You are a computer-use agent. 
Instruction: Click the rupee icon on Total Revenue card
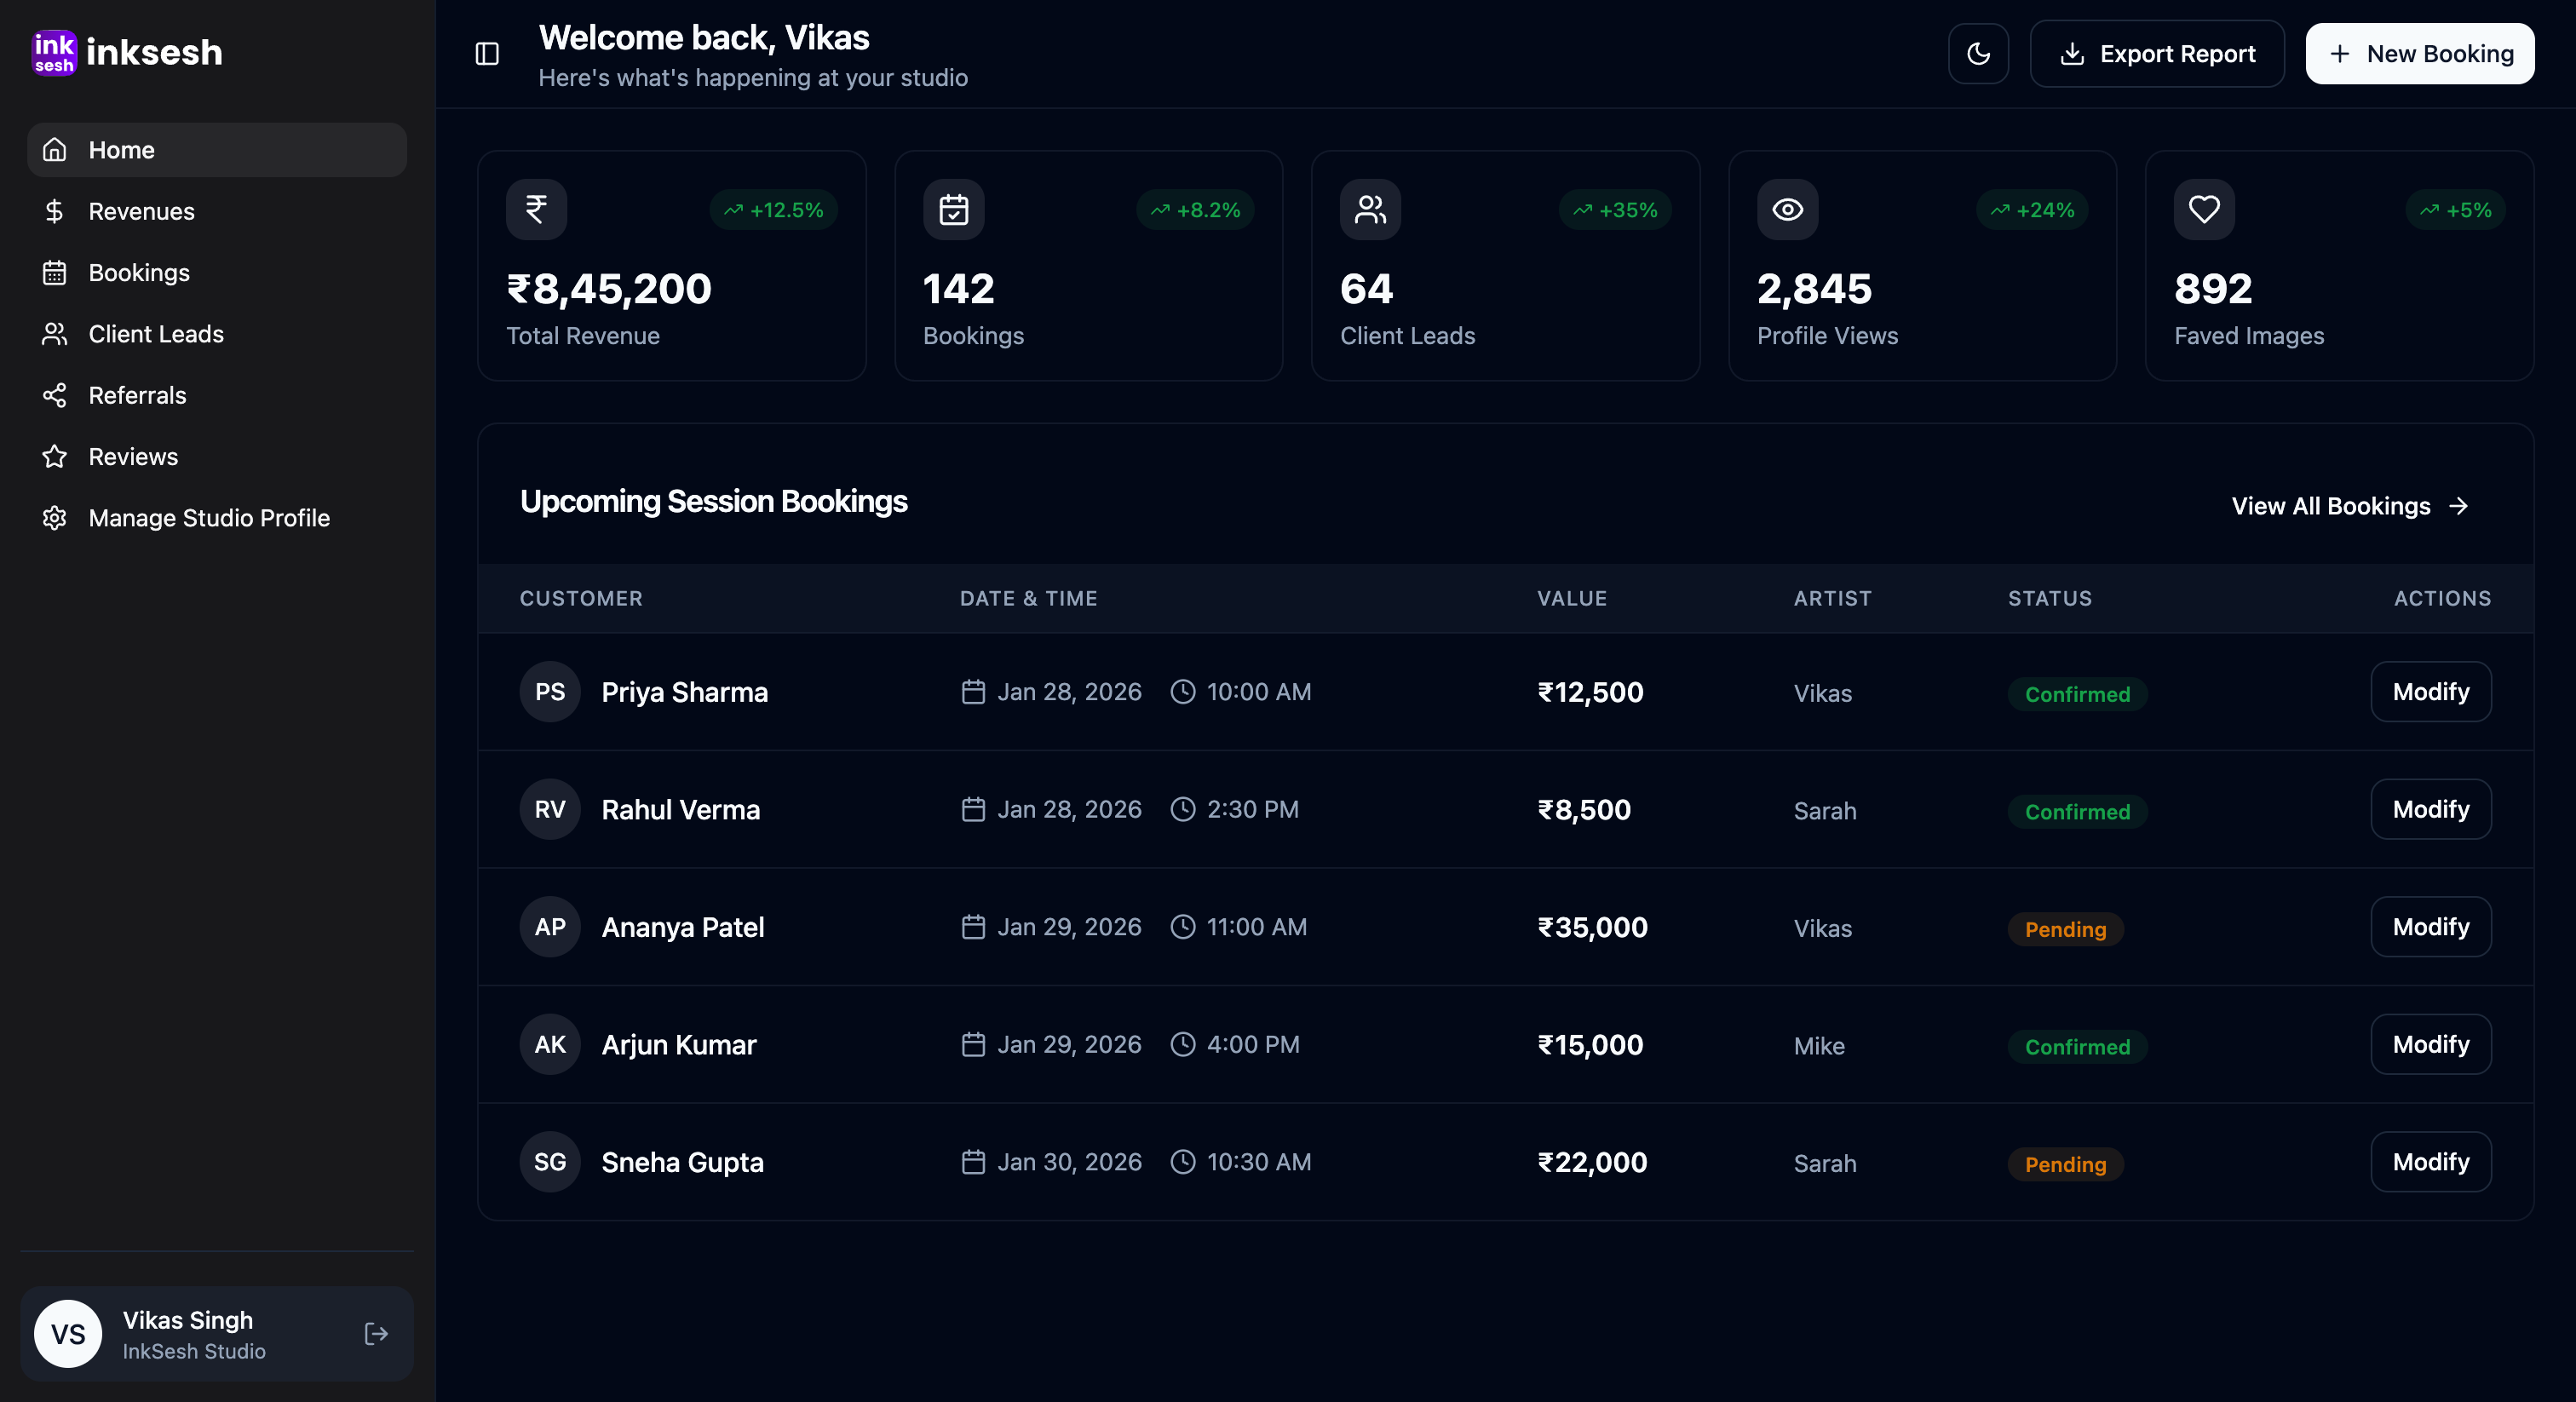536,210
